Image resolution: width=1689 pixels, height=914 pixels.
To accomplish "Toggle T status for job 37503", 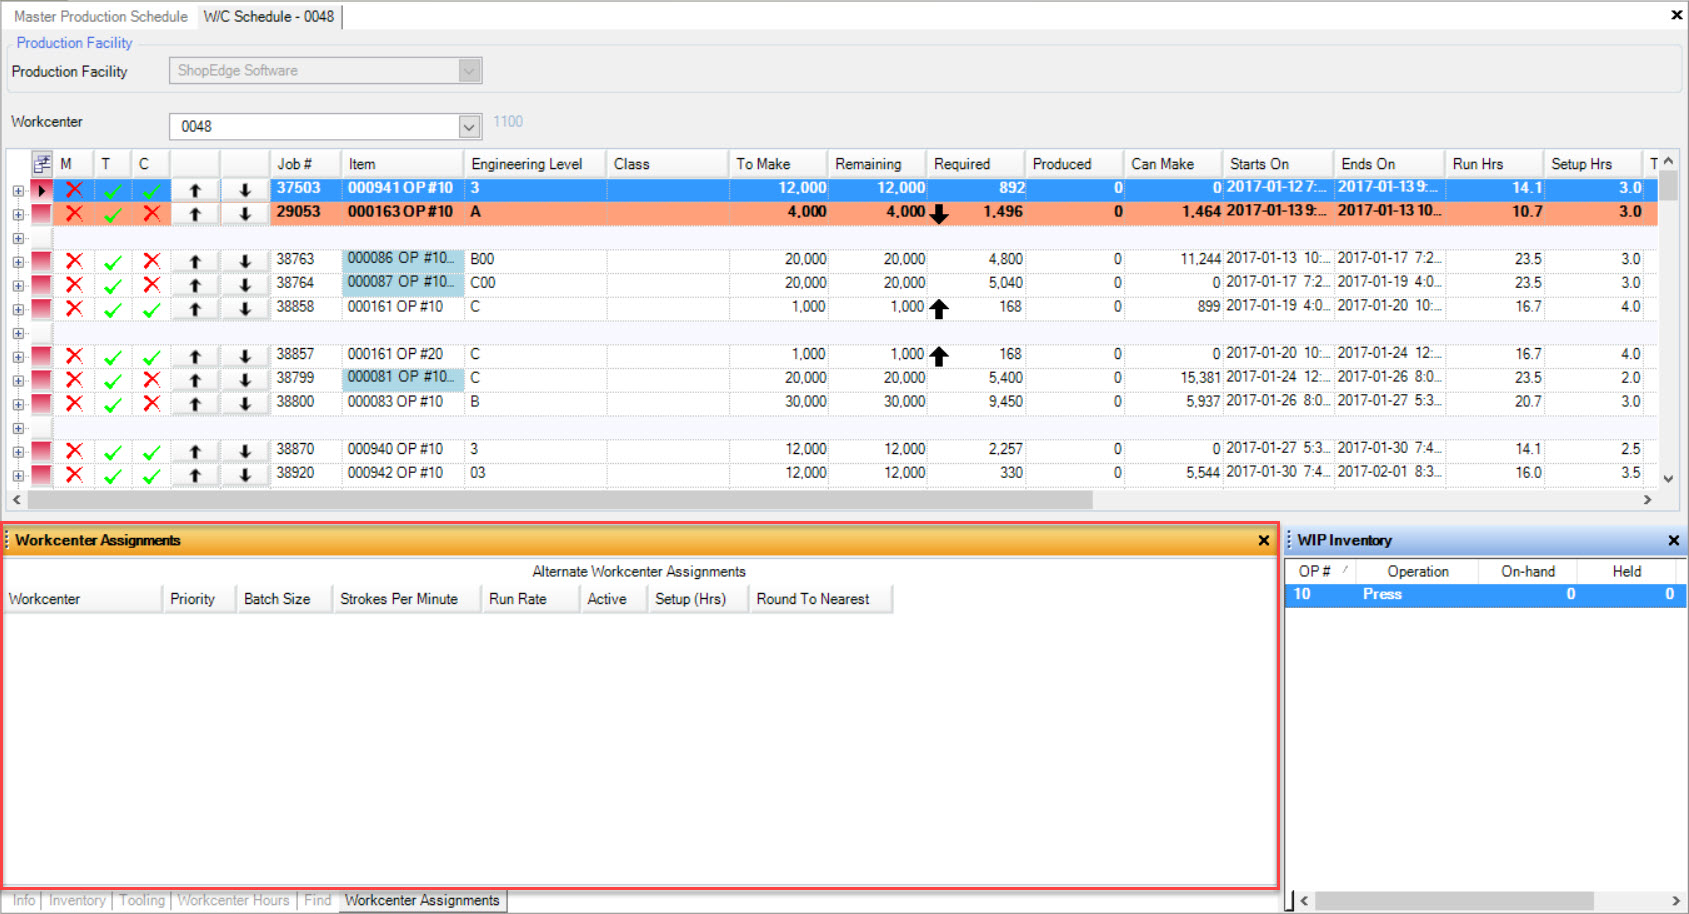I will click(113, 189).
